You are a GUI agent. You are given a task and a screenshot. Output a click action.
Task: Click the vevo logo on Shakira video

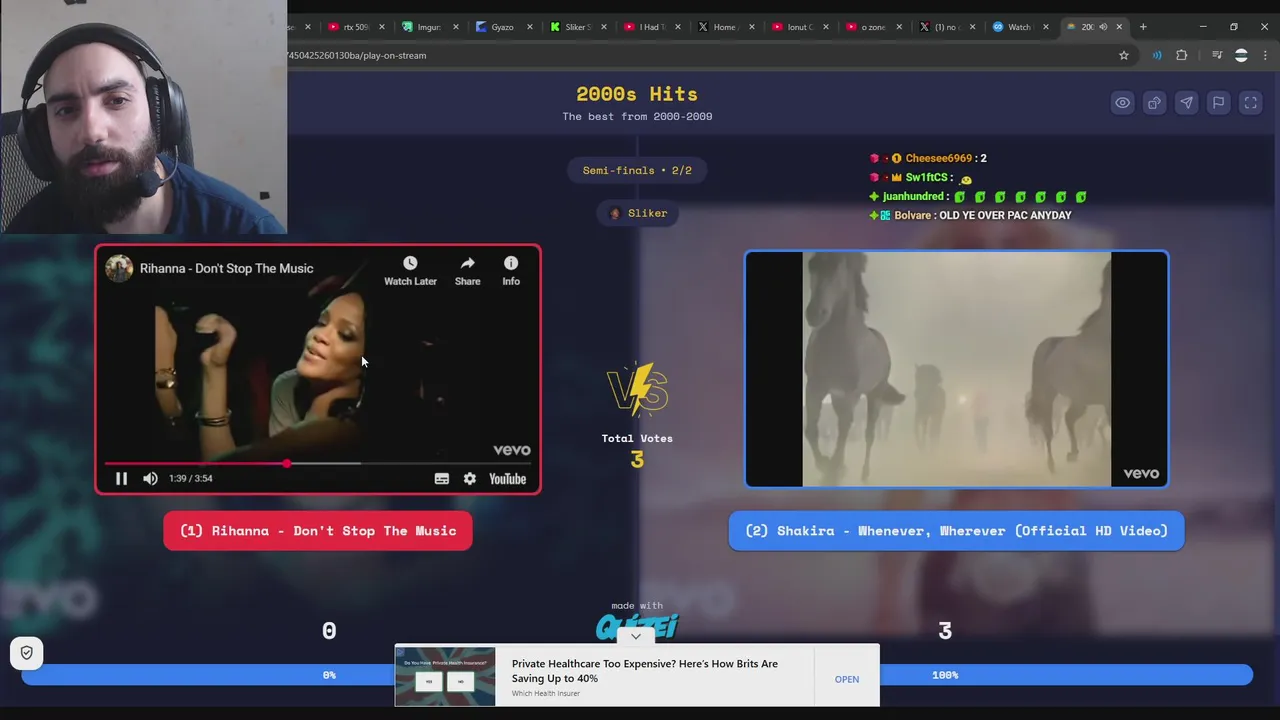[x=1141, y=474]
